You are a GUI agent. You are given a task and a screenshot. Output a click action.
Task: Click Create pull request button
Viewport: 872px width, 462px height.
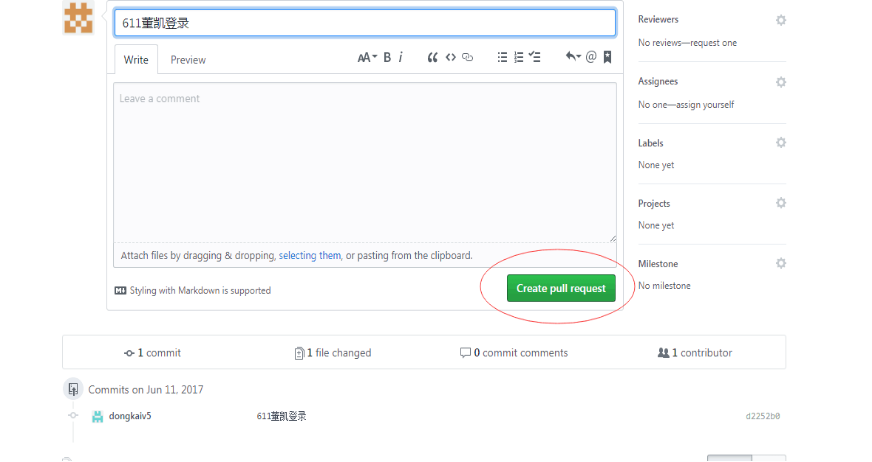pos(561,288)
